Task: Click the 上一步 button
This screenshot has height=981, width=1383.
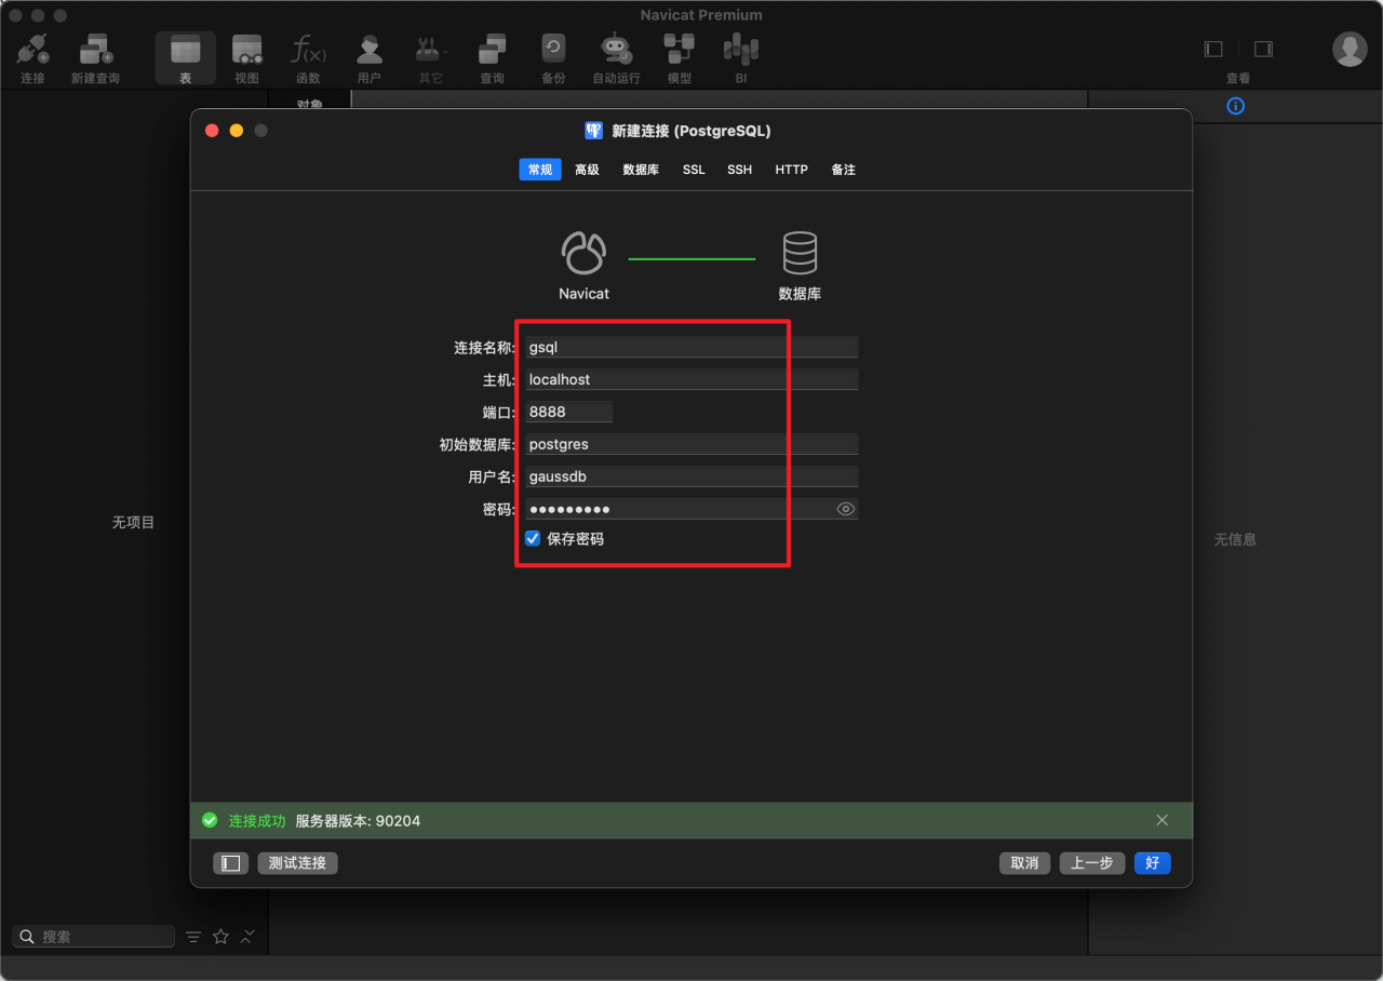Action: tap(1092, 863)
